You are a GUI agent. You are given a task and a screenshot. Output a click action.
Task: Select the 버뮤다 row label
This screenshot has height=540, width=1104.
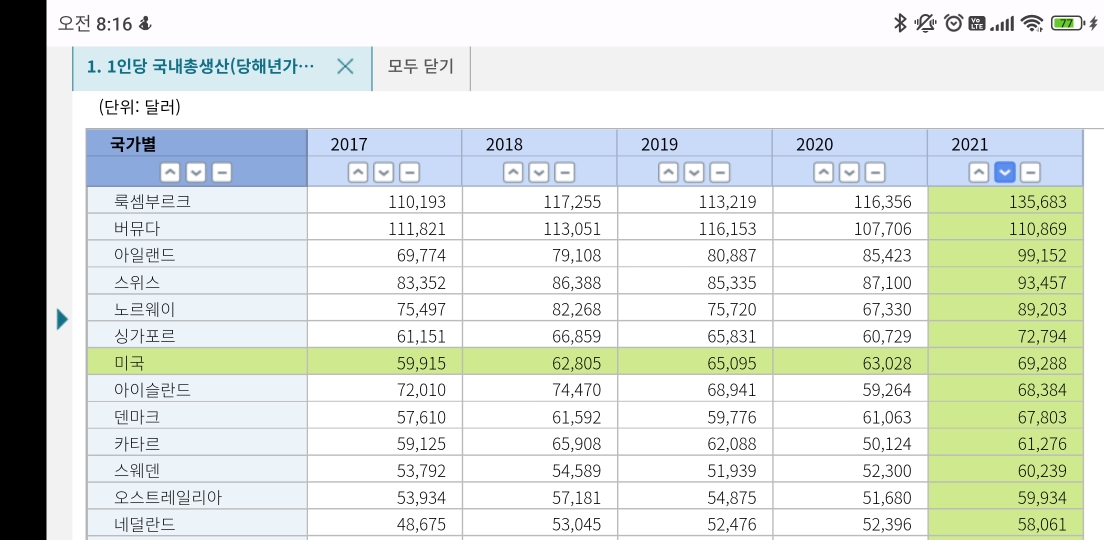[x=197, y=228]
